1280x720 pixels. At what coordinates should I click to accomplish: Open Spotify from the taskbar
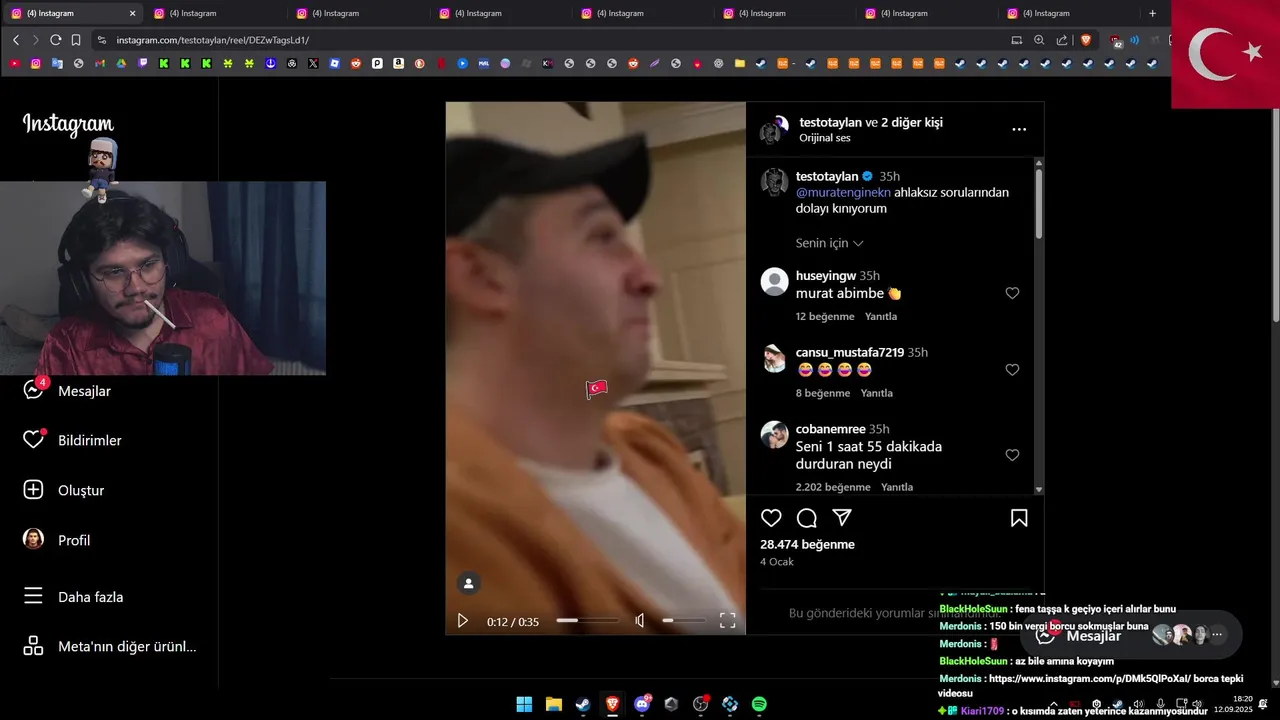point(759,704)
